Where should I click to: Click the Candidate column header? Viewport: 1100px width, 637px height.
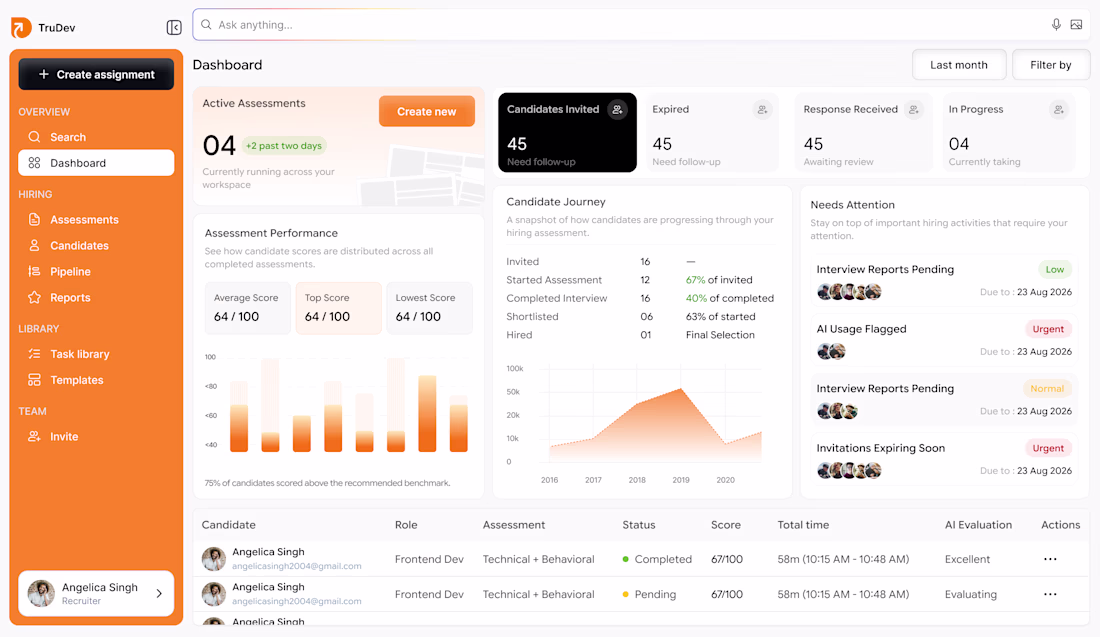pyautogui.click(x=229, y=525)
